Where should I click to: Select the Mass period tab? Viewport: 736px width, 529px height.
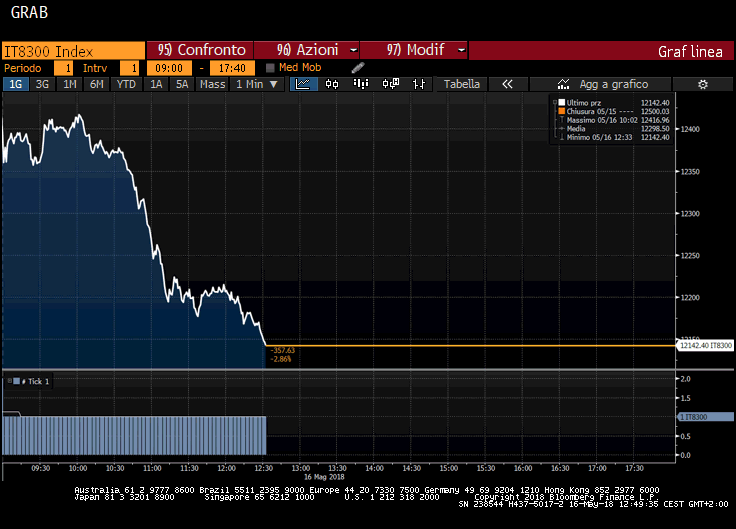pos(213,84)
